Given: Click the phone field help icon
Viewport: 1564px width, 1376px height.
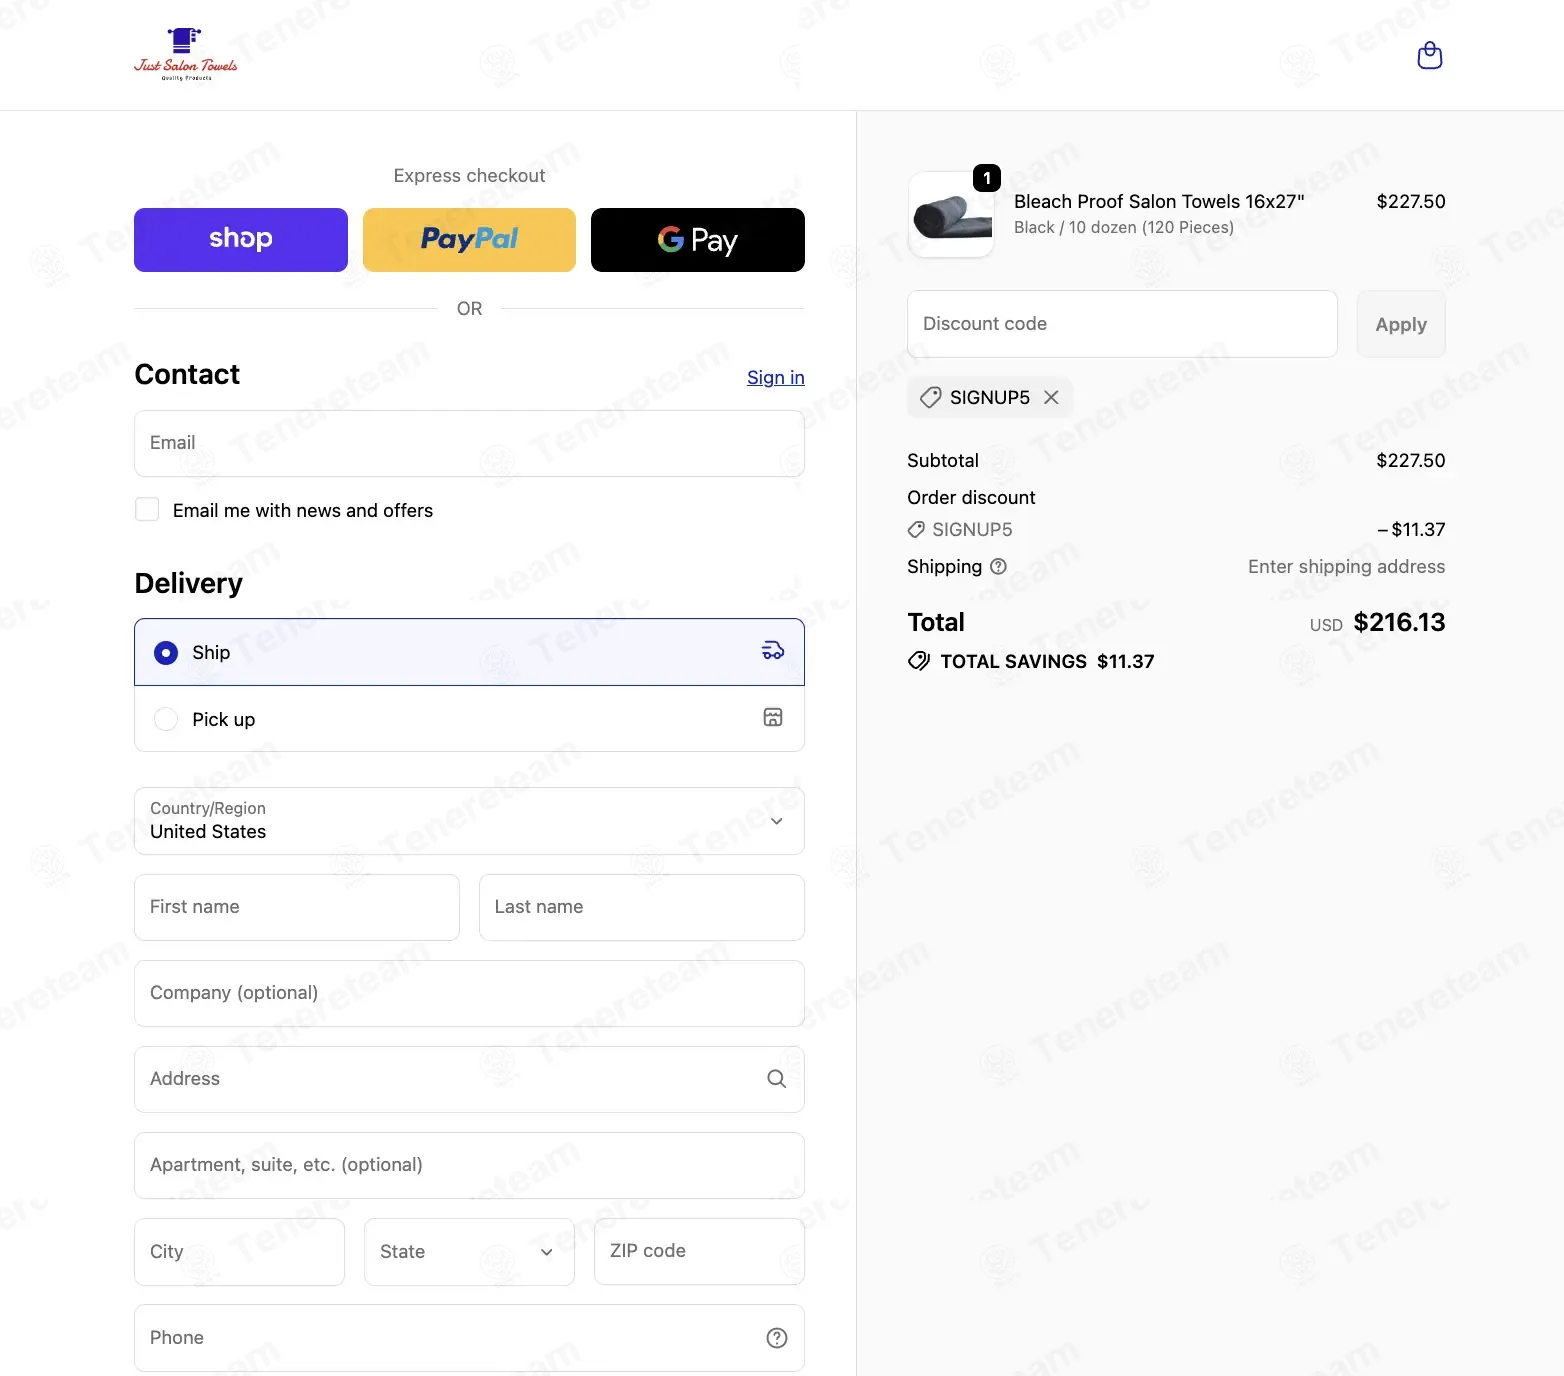Looking at the screenshot, I should pyautogui.click(x=777, y=1338).
